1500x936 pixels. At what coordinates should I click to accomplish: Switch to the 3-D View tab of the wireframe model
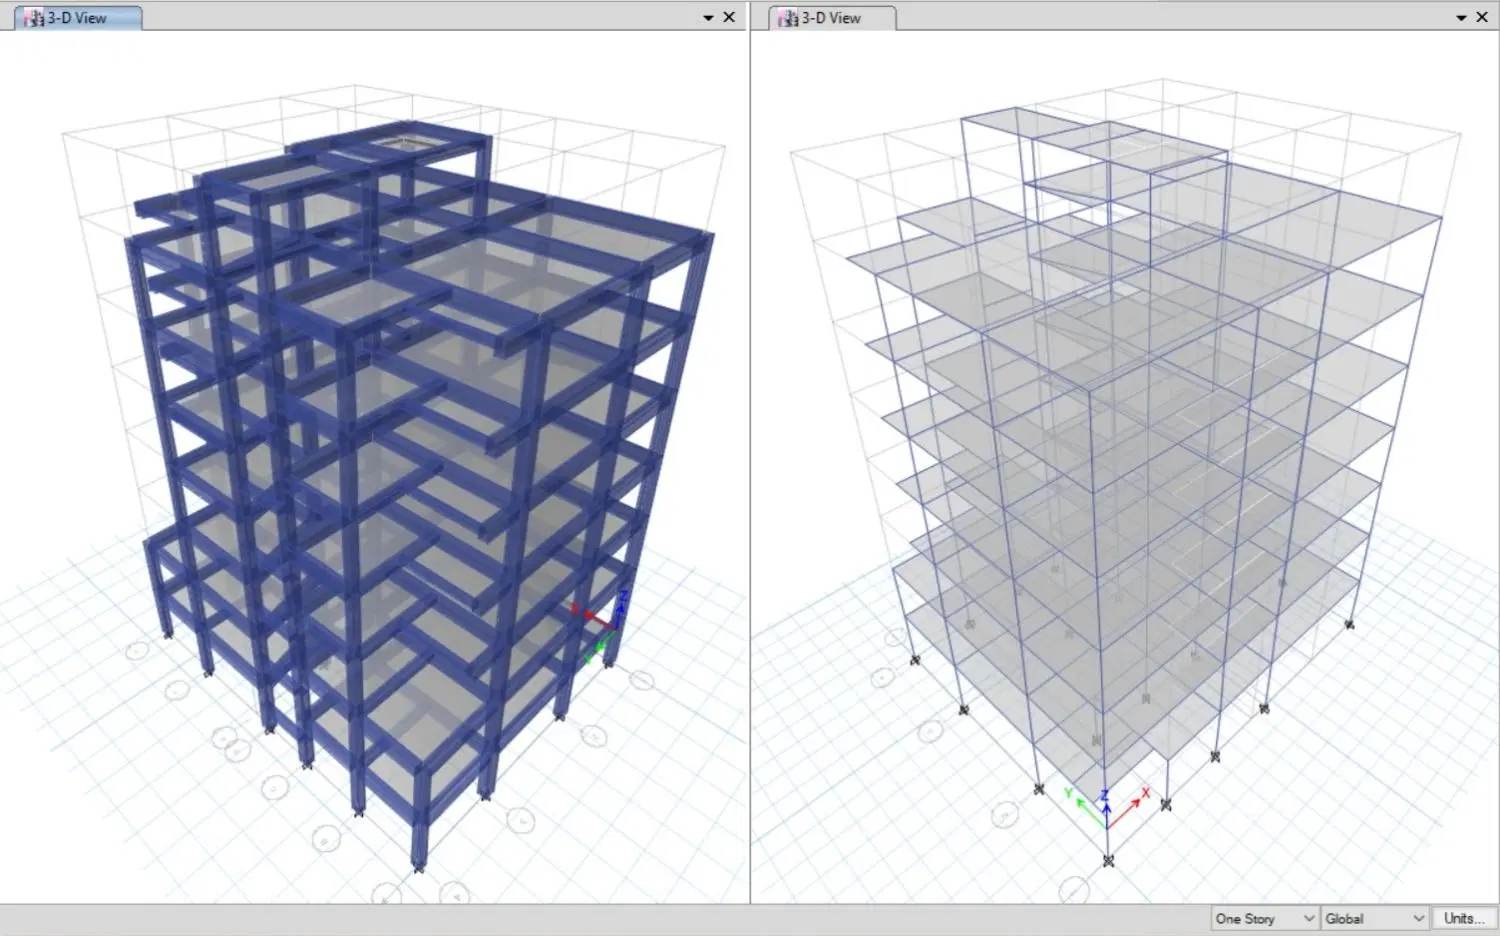point(832,18)
